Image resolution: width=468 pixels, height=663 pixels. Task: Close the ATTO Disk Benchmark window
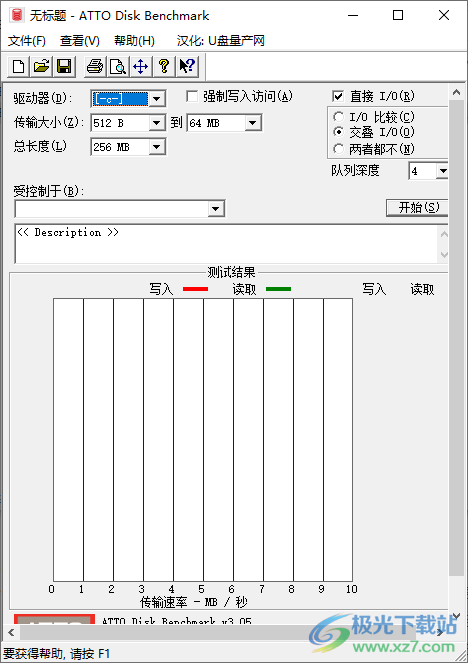coord(444,16)
